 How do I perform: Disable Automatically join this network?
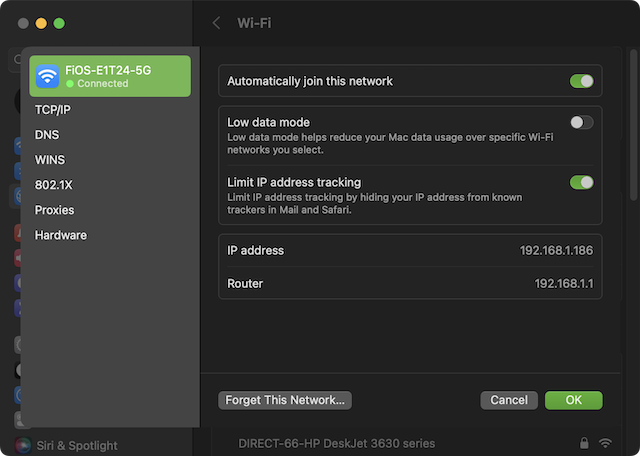tap(581, 81)
